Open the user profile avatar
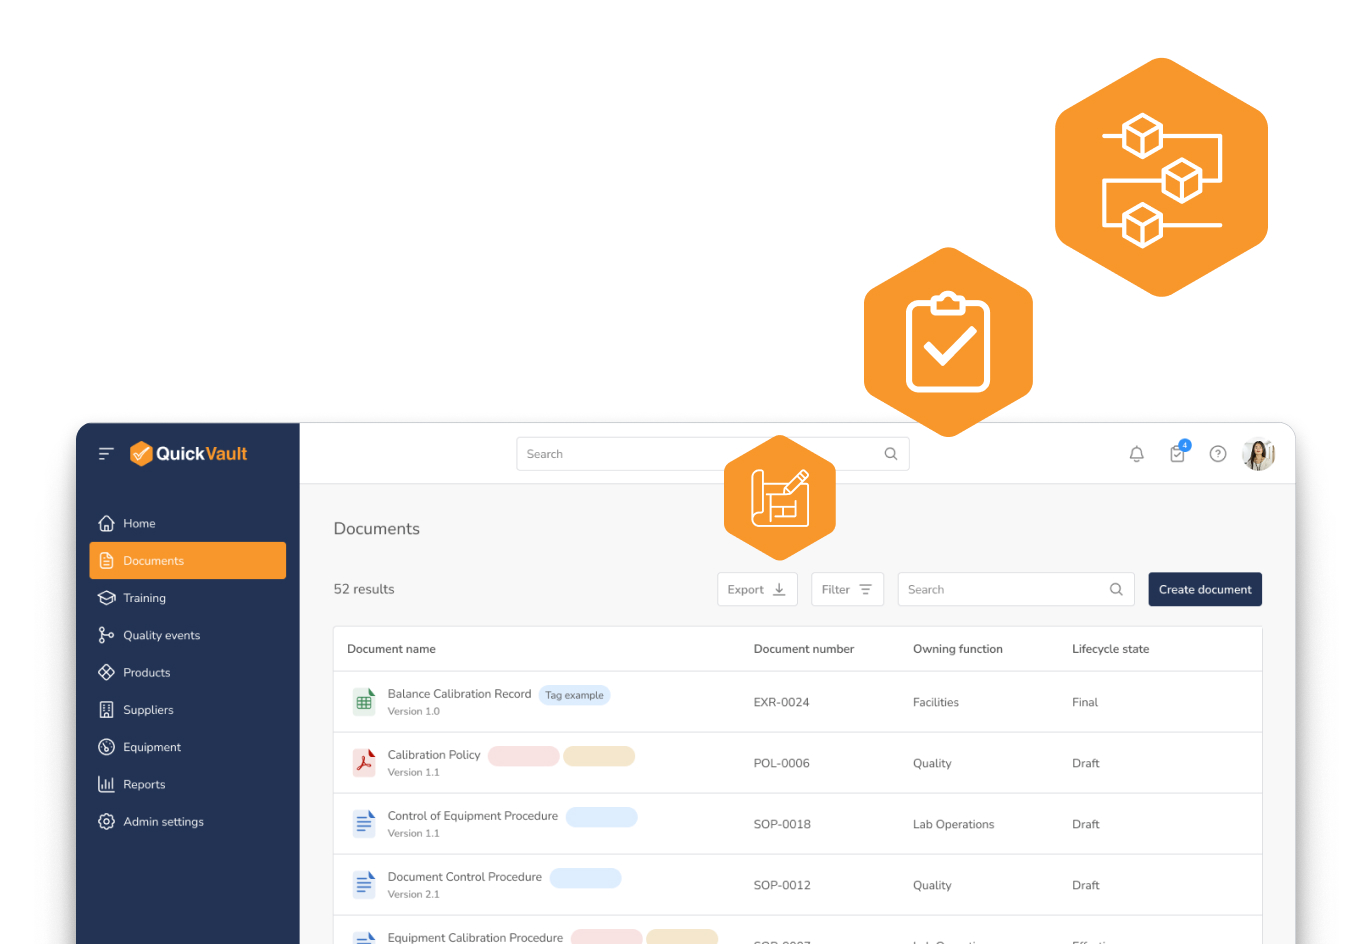1362x944 pixels. [x=1257, y=454]
